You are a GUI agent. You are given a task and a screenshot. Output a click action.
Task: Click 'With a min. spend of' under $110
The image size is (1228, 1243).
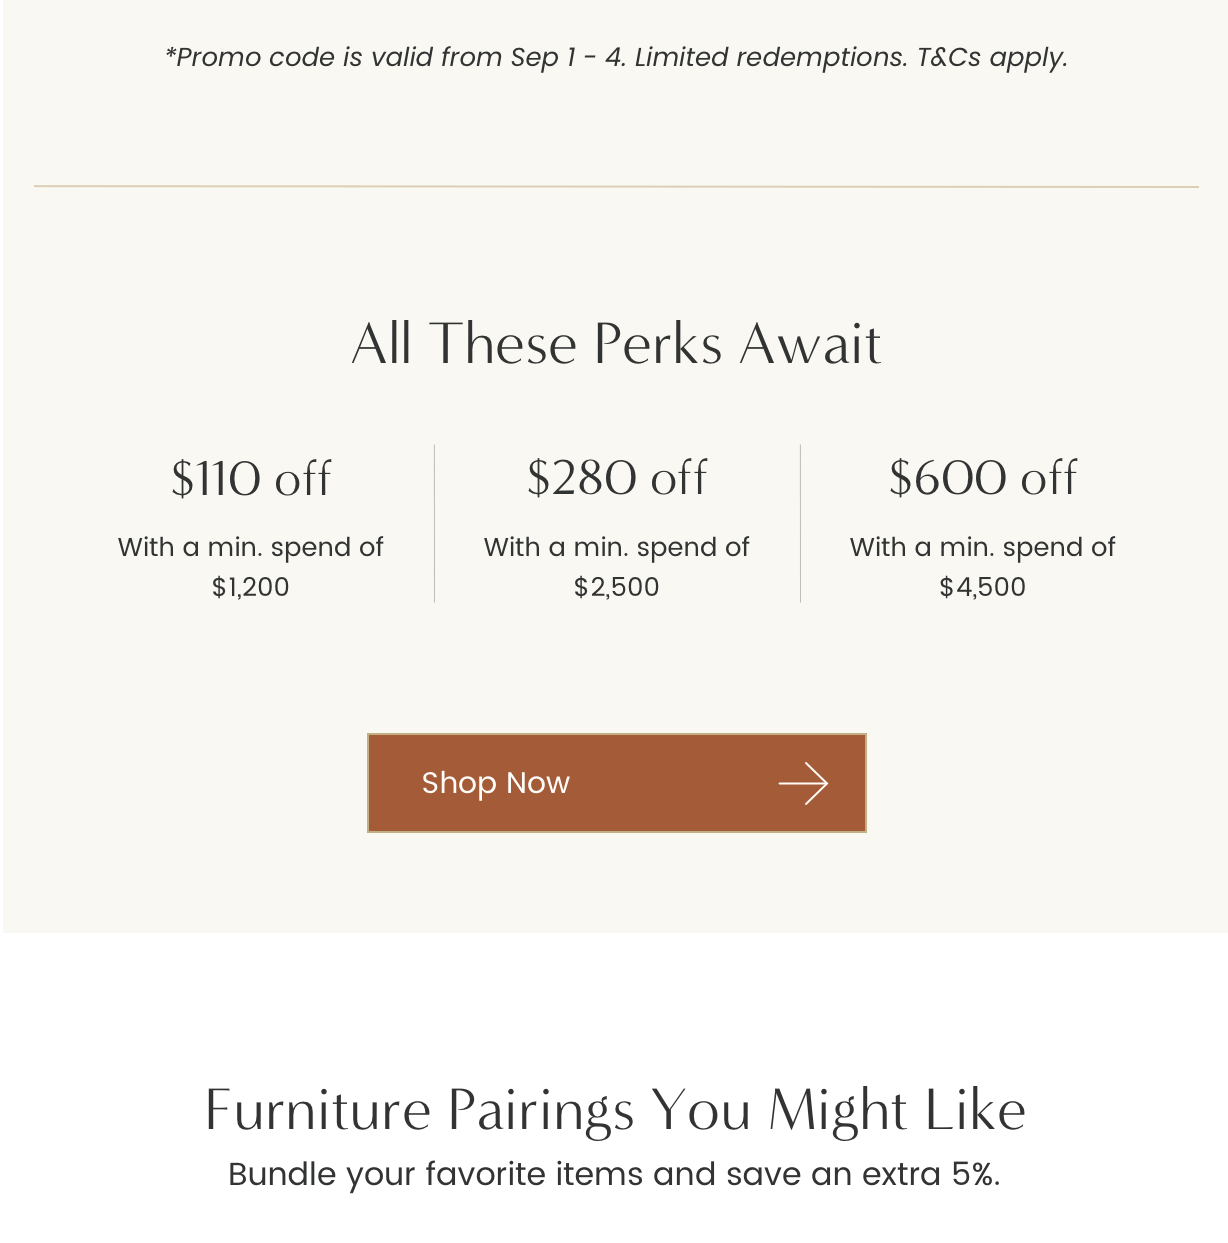tap(251, 547)
